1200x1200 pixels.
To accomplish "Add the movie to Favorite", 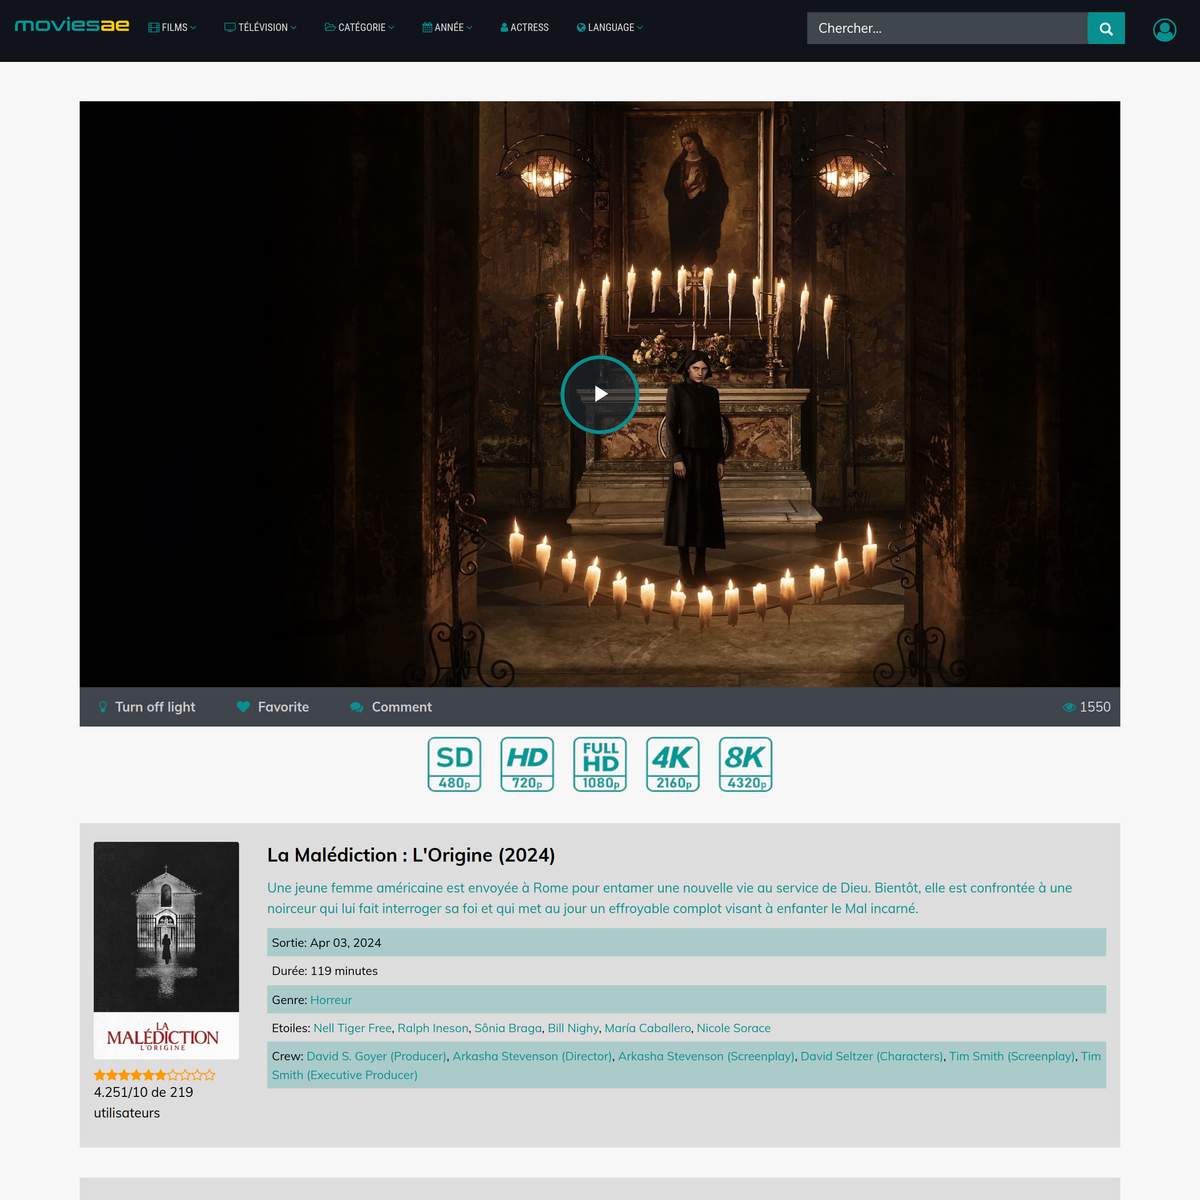I will coord(273,707).
